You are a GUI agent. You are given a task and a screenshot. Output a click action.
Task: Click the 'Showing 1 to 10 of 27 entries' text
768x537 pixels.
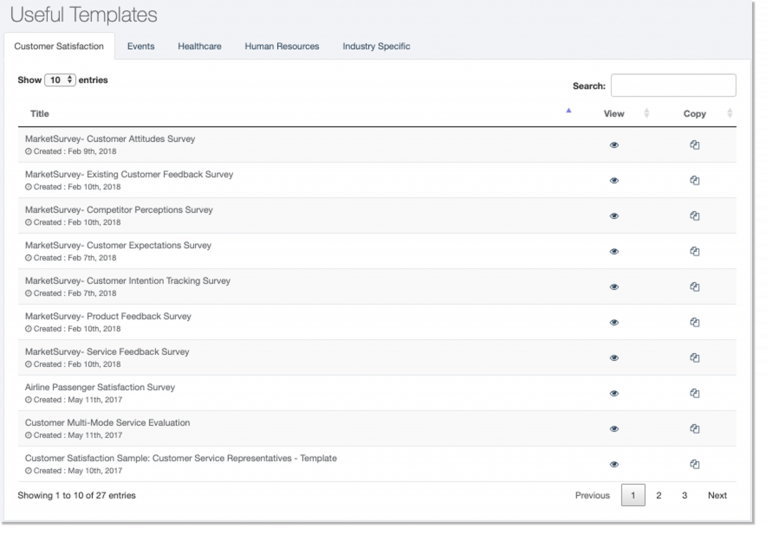(76, 495)
